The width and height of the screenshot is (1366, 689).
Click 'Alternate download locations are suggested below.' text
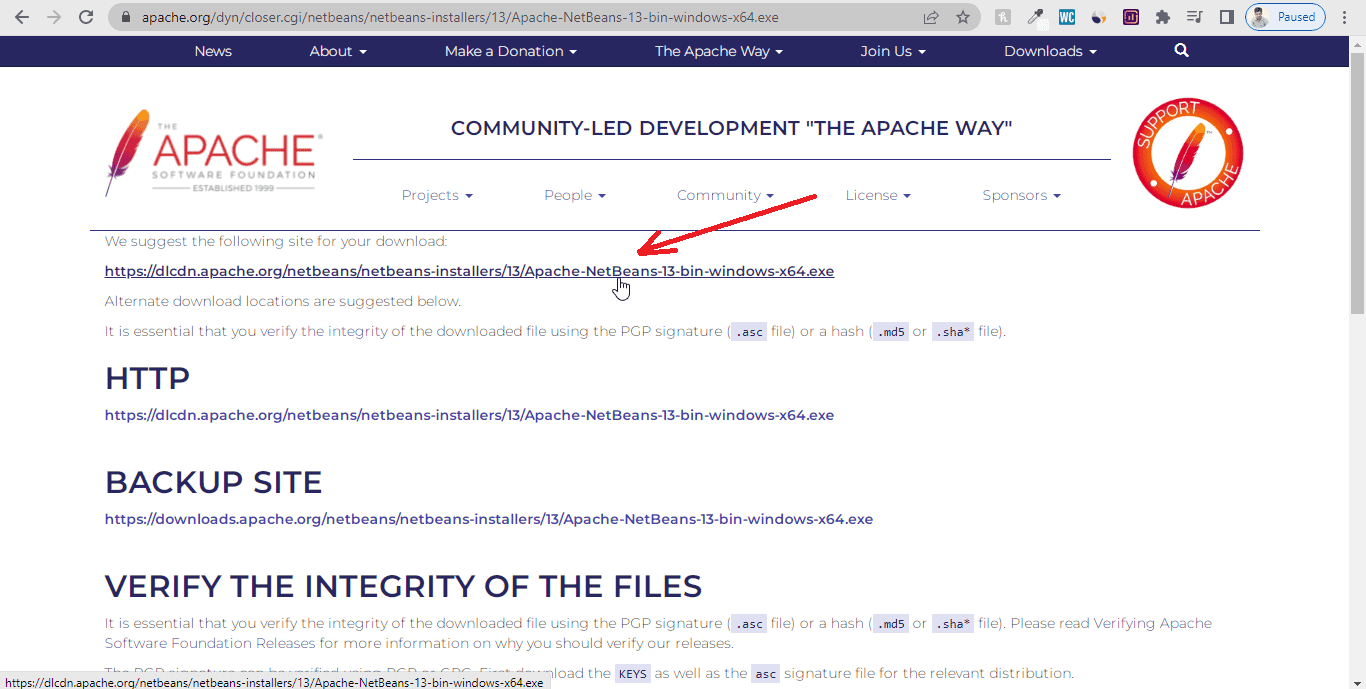click(x=283, y=301)
